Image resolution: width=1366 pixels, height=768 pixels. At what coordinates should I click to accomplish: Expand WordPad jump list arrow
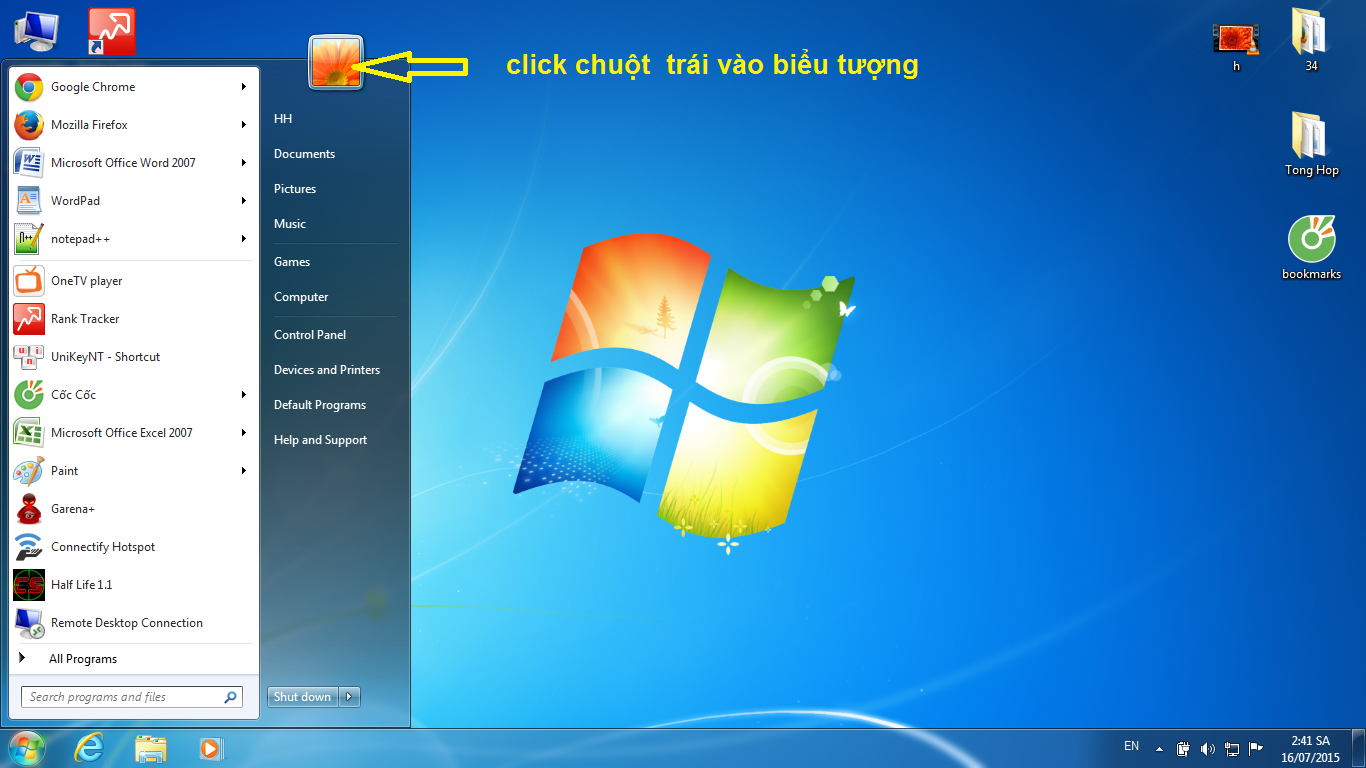(x=243, y=201)
